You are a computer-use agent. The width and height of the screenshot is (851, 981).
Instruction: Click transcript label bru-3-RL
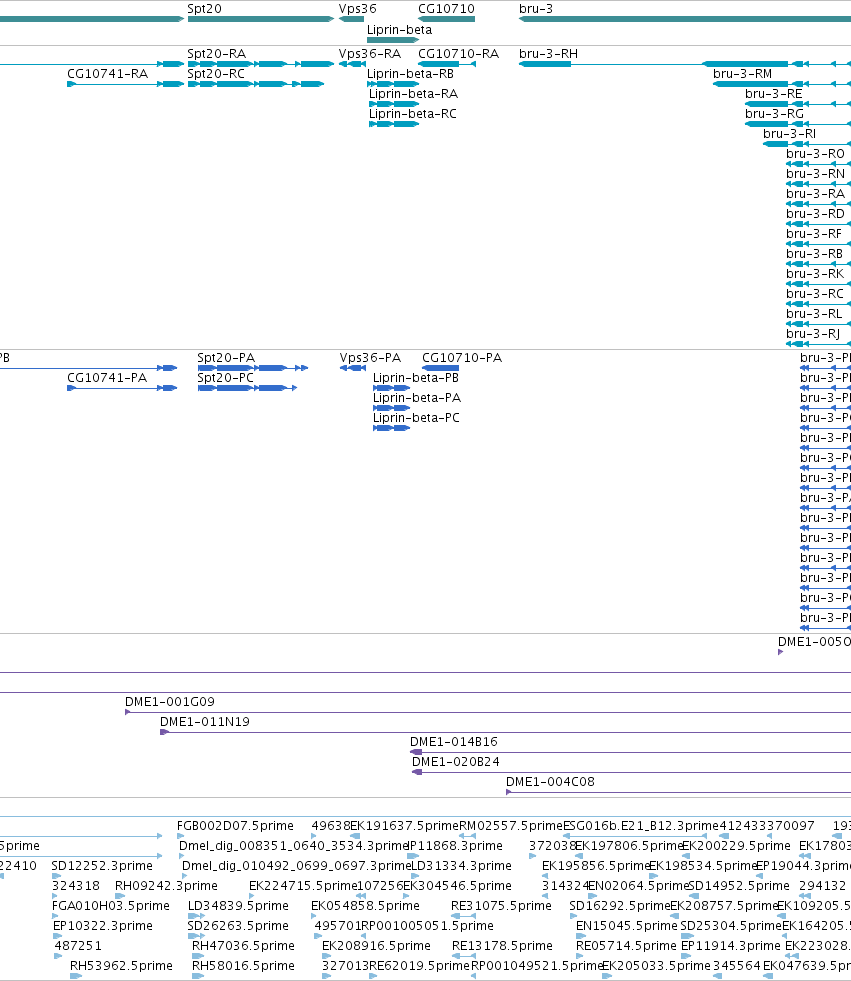(x=814, y=314)
